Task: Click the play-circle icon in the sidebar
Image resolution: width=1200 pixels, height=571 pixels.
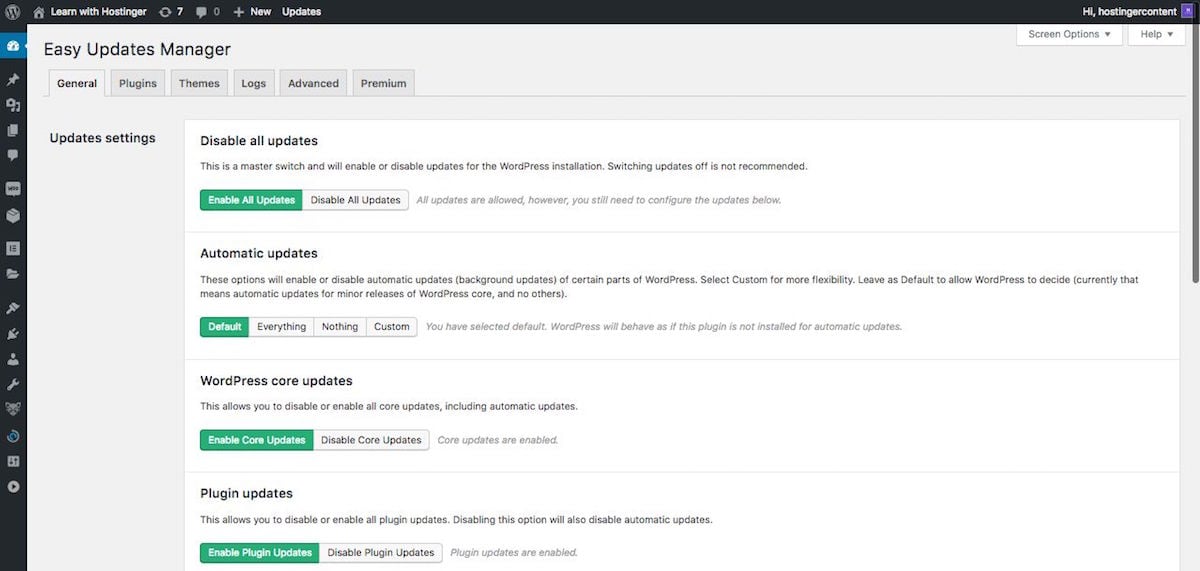Action: click(13, 487)
